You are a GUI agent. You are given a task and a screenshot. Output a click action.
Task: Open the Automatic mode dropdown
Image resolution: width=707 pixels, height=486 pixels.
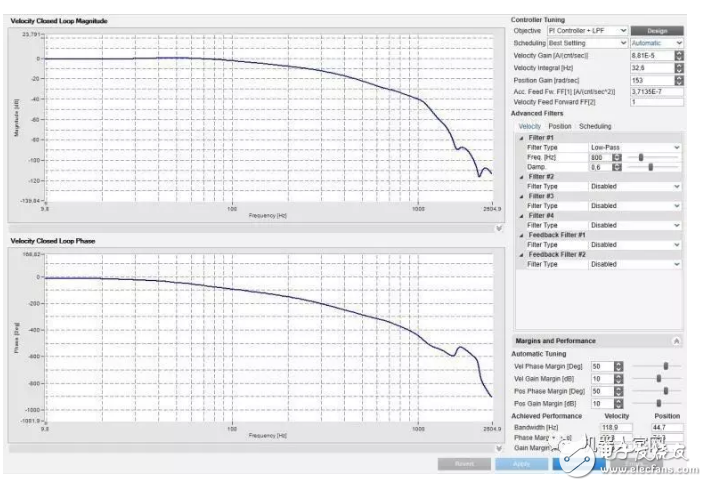pos(657,43)
